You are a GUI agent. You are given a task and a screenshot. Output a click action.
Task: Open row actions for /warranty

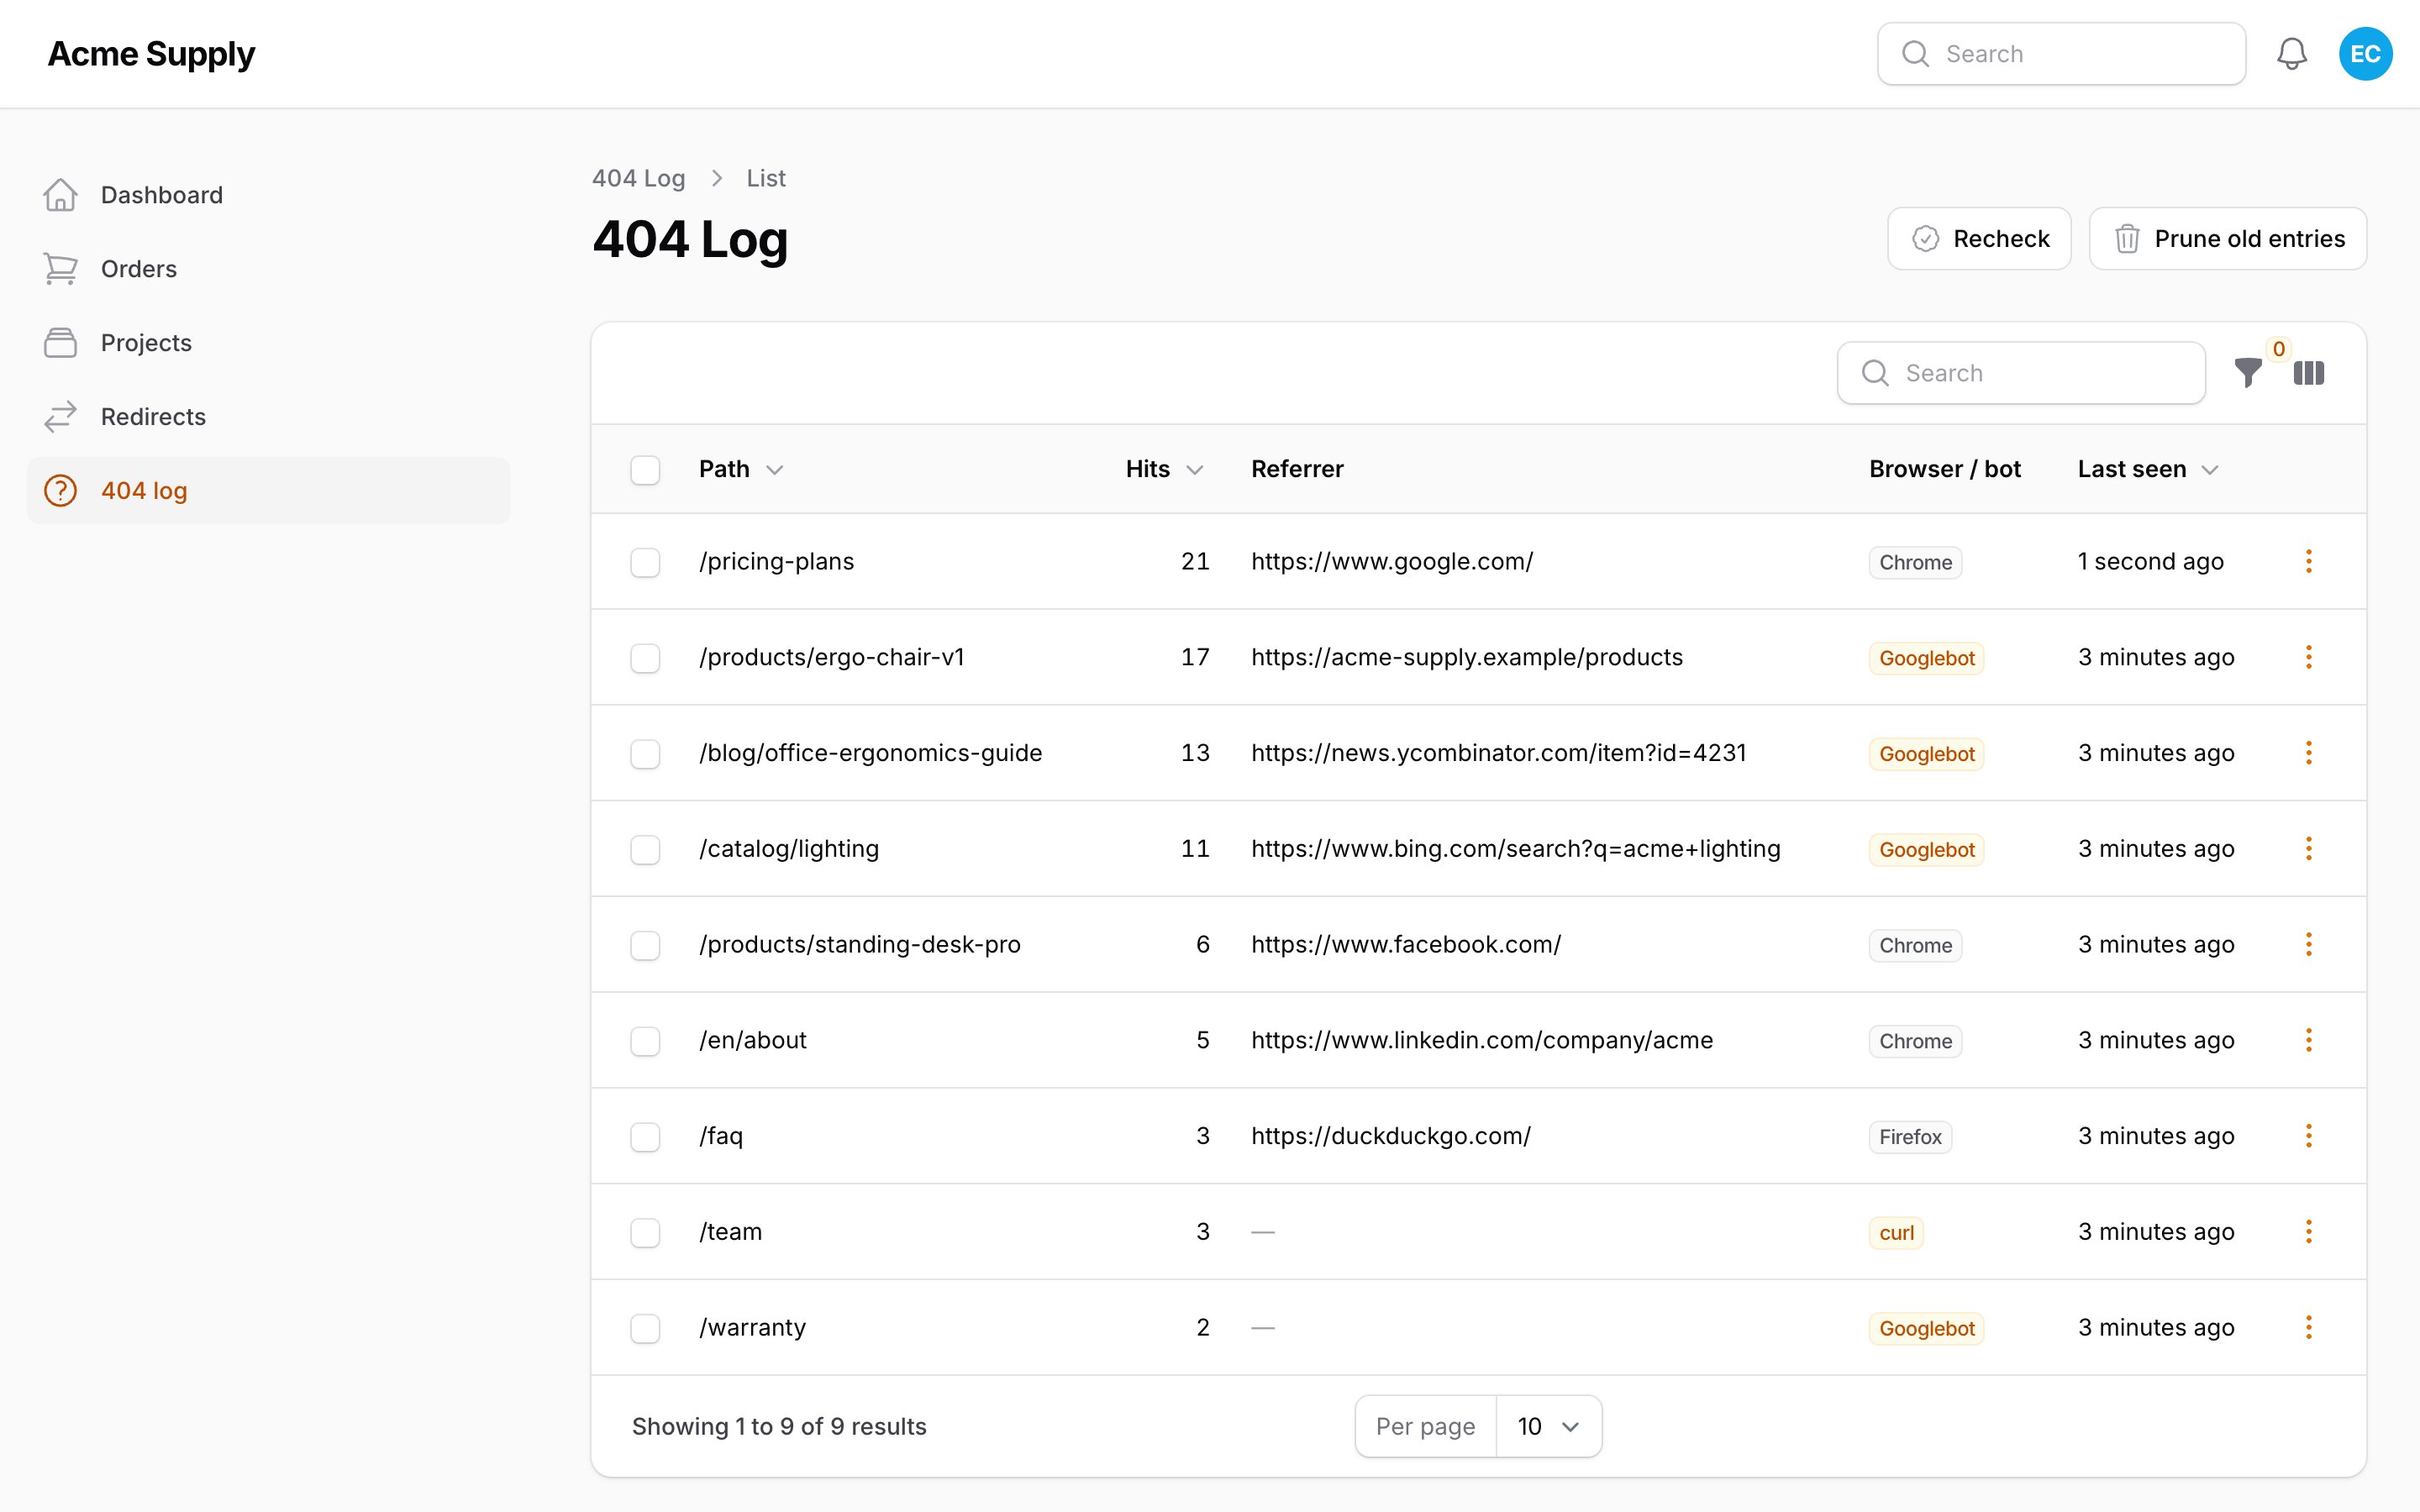click(x=2309, y=1327)
